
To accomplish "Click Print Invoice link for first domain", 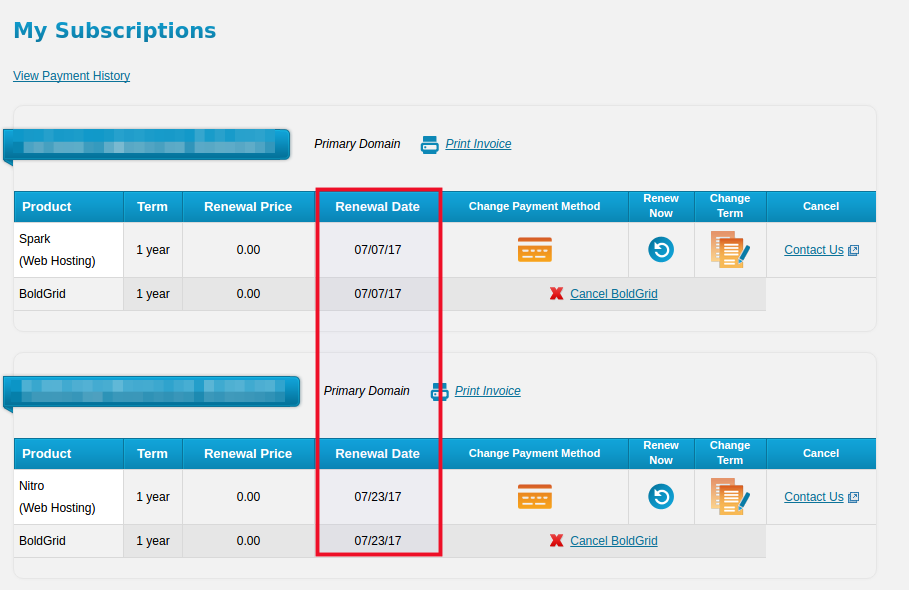I will pos(478,144).
